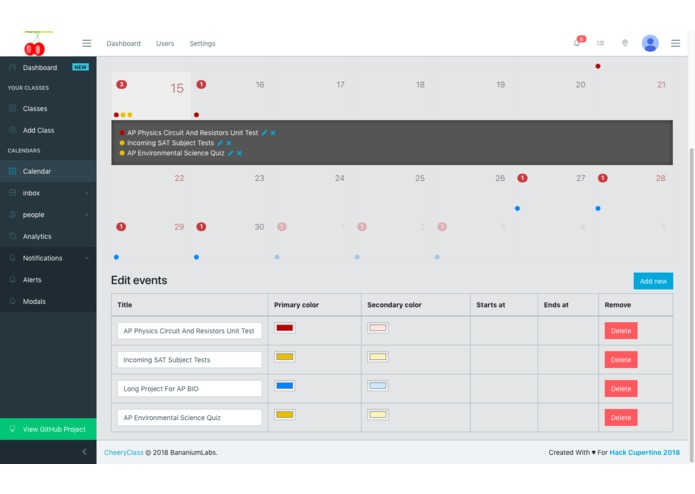Viewport: 695px width, 494px height.
Task: Edit AP Environmental Science Quiz pencil icon
Action: point(230,153)
